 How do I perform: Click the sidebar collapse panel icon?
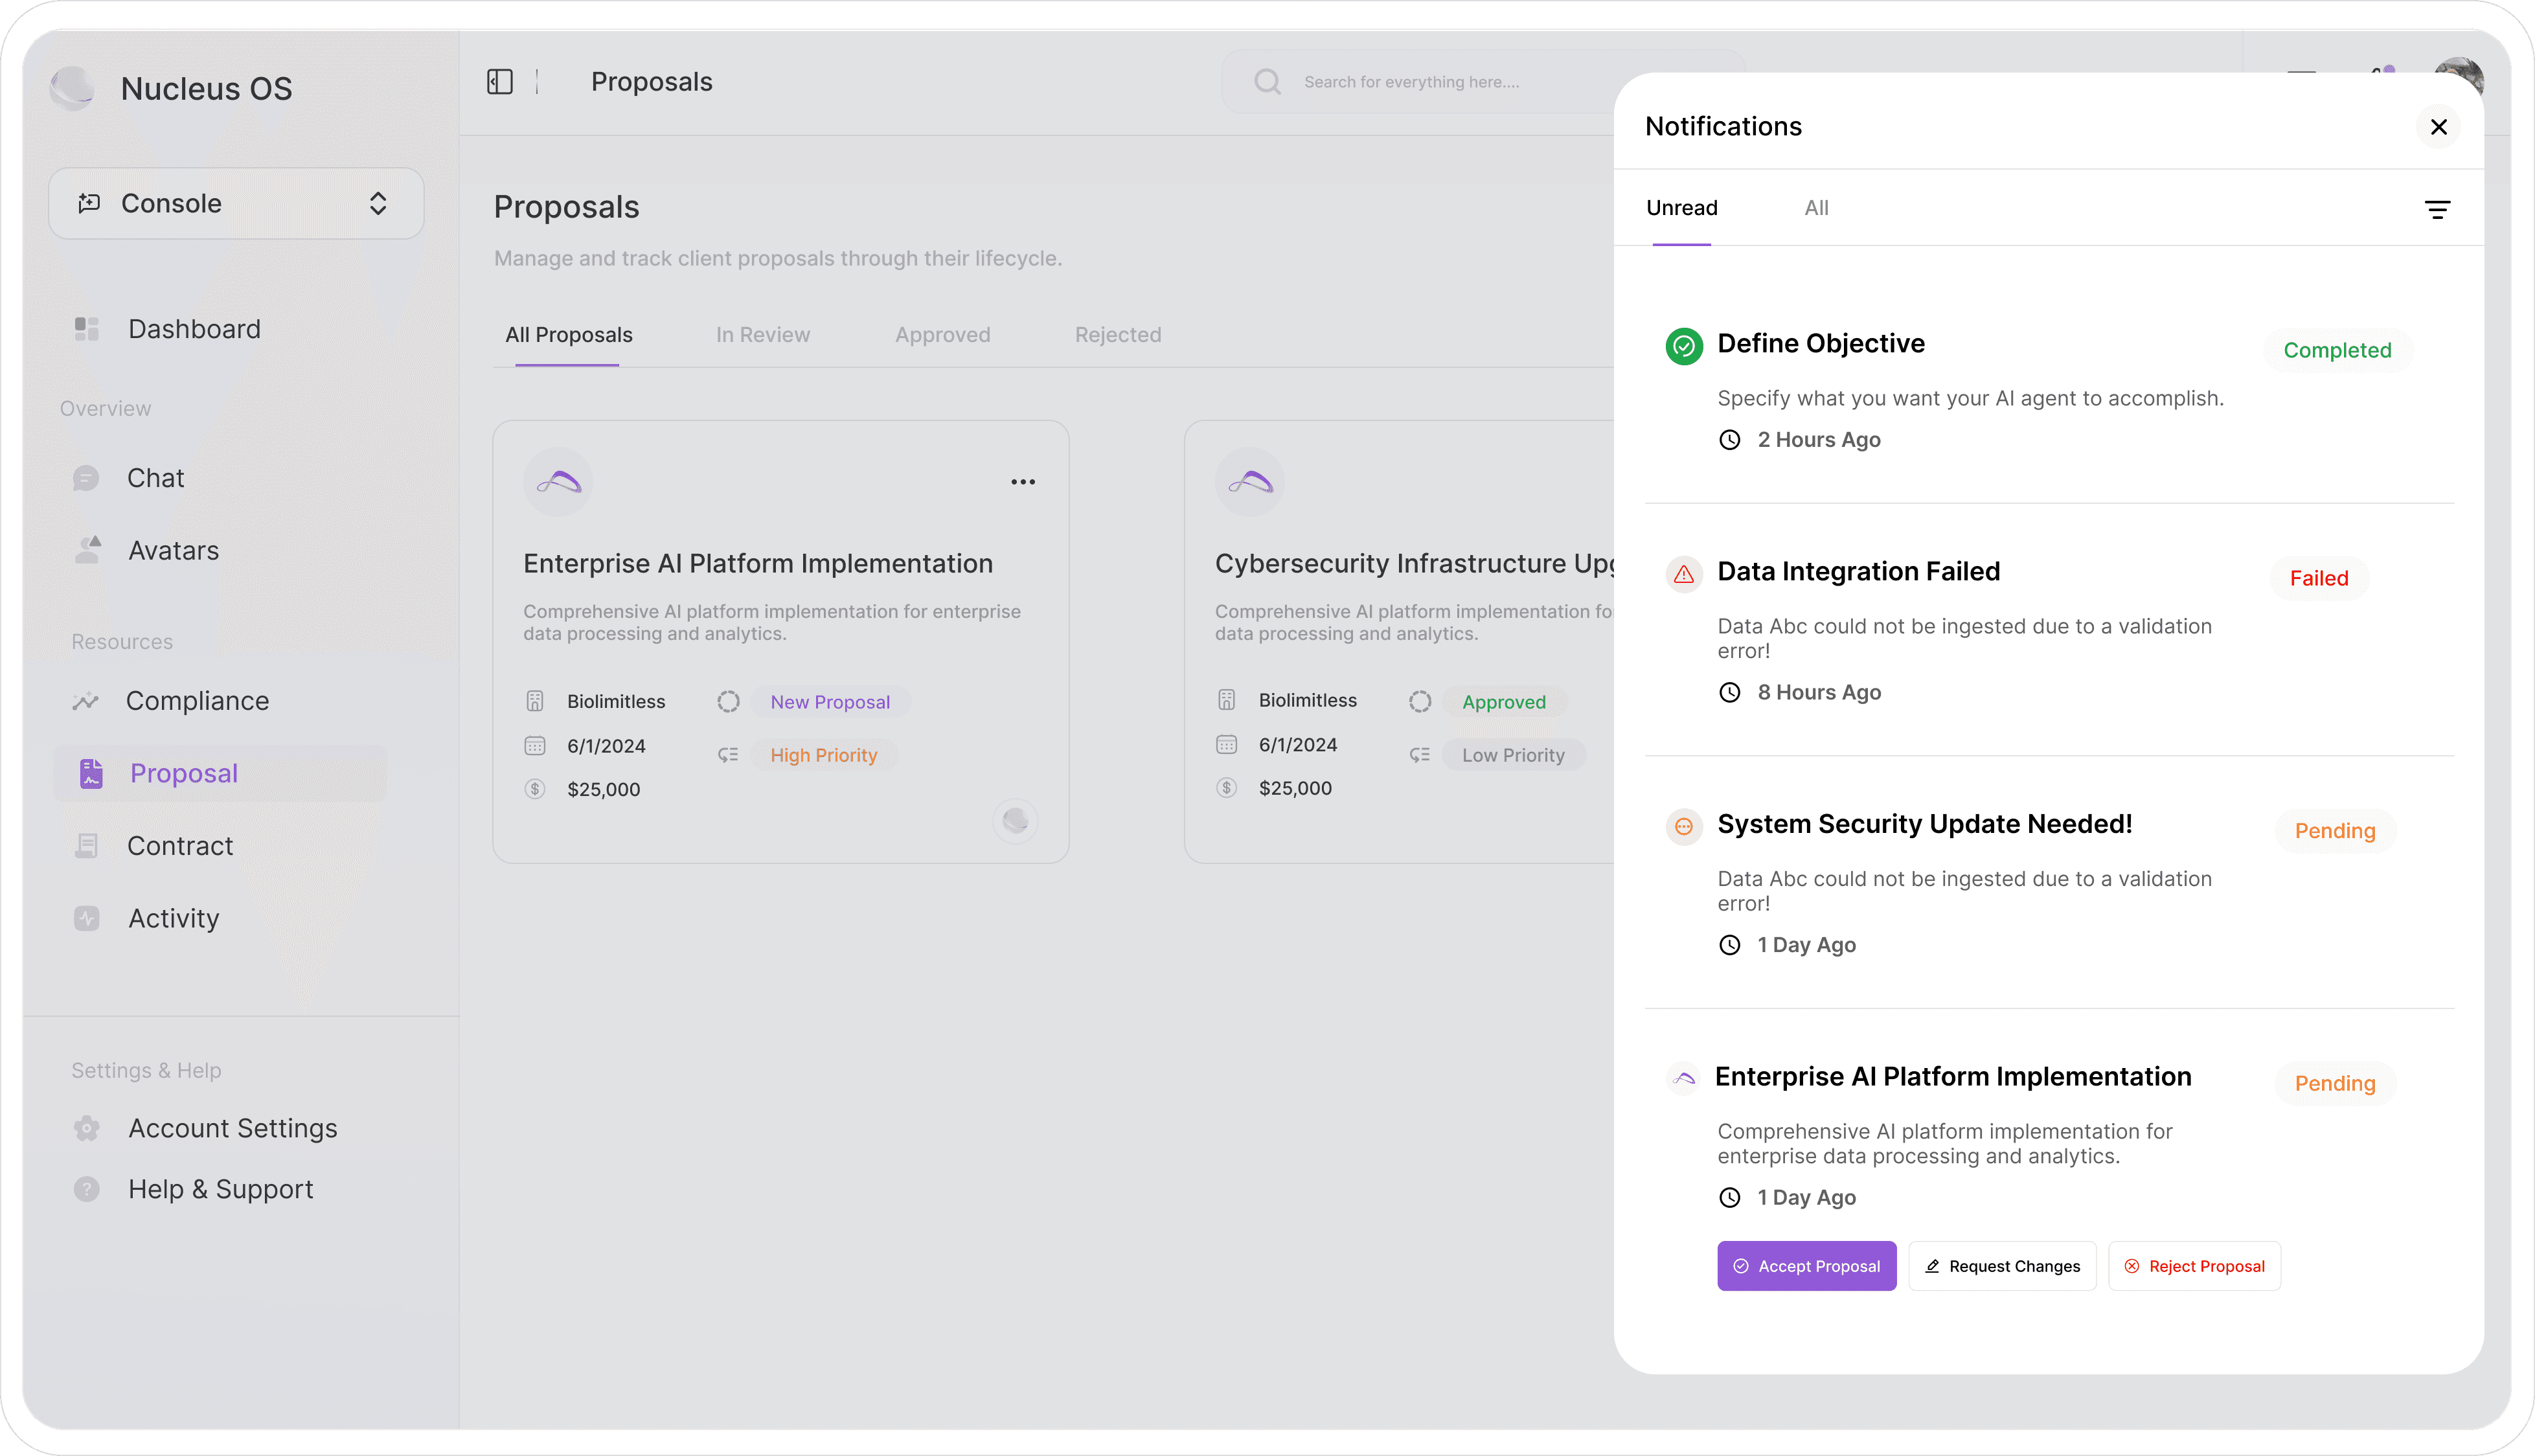499,82
